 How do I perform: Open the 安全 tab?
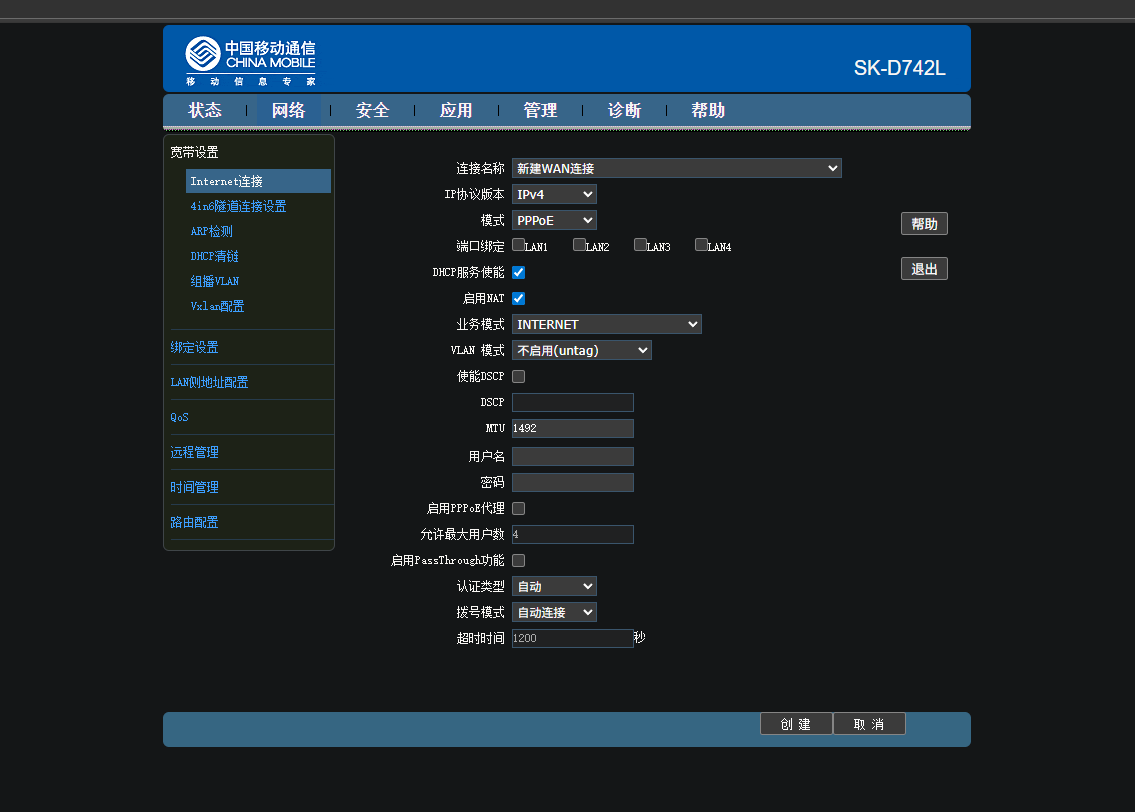[373, 111]
